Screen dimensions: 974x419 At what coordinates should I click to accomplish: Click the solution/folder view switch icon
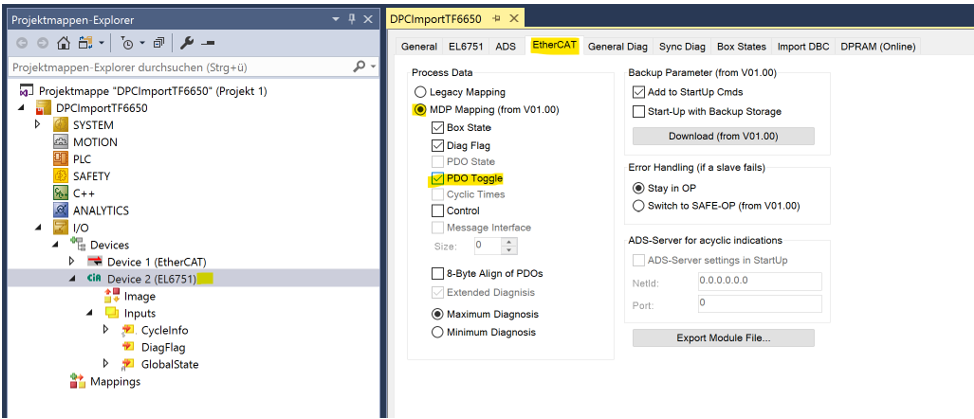84,43
